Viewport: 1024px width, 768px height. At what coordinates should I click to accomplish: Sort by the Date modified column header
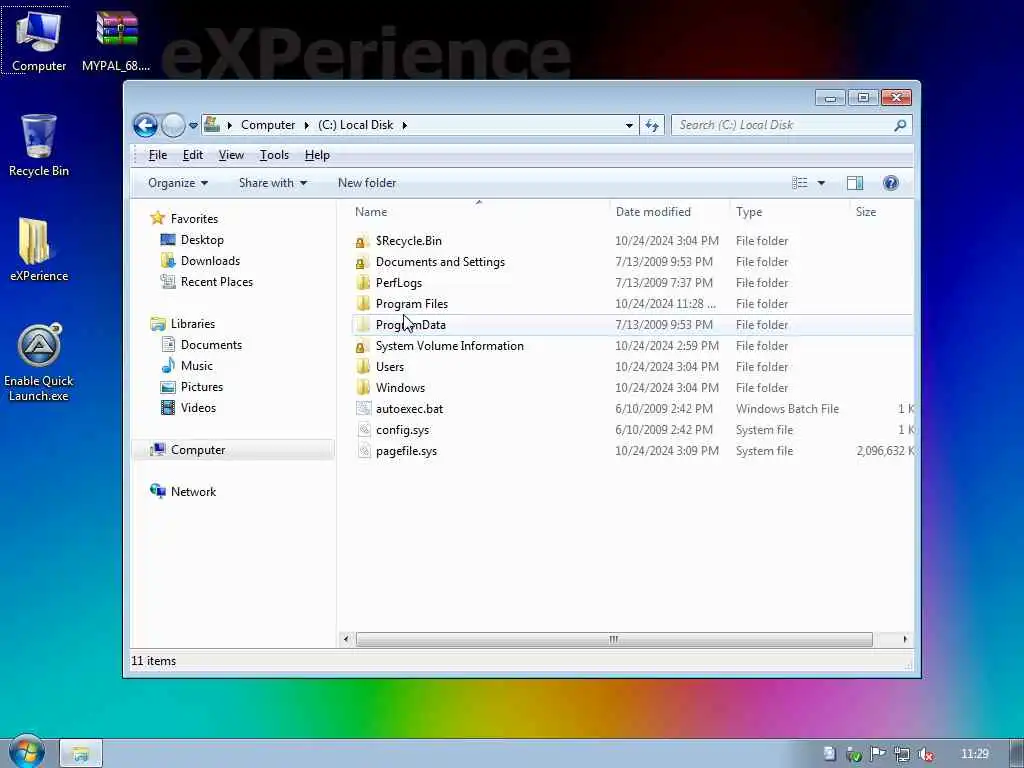(x=653, y=212)
